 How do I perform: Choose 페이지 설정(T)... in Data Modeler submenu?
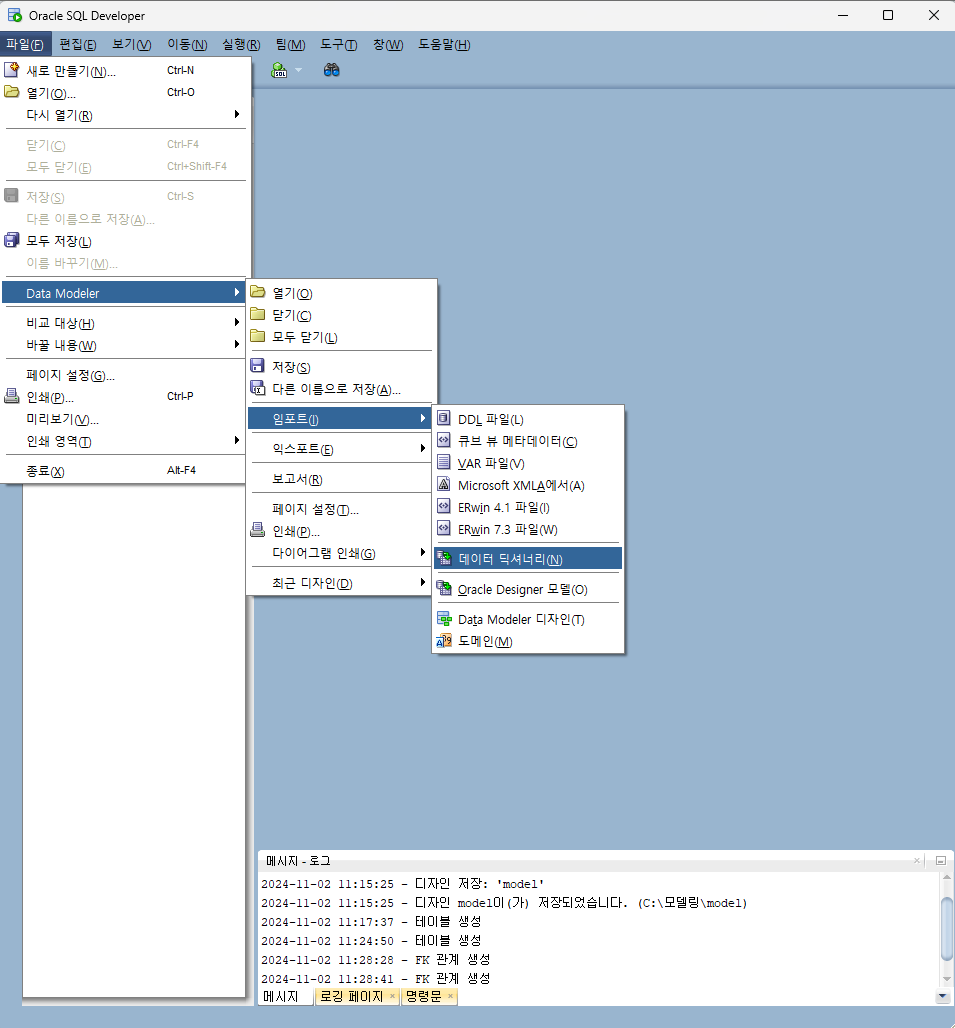point(340,509)
